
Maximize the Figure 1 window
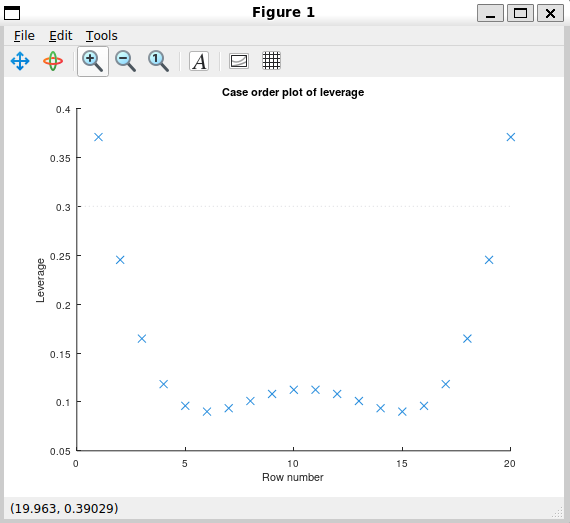(520, 13)
